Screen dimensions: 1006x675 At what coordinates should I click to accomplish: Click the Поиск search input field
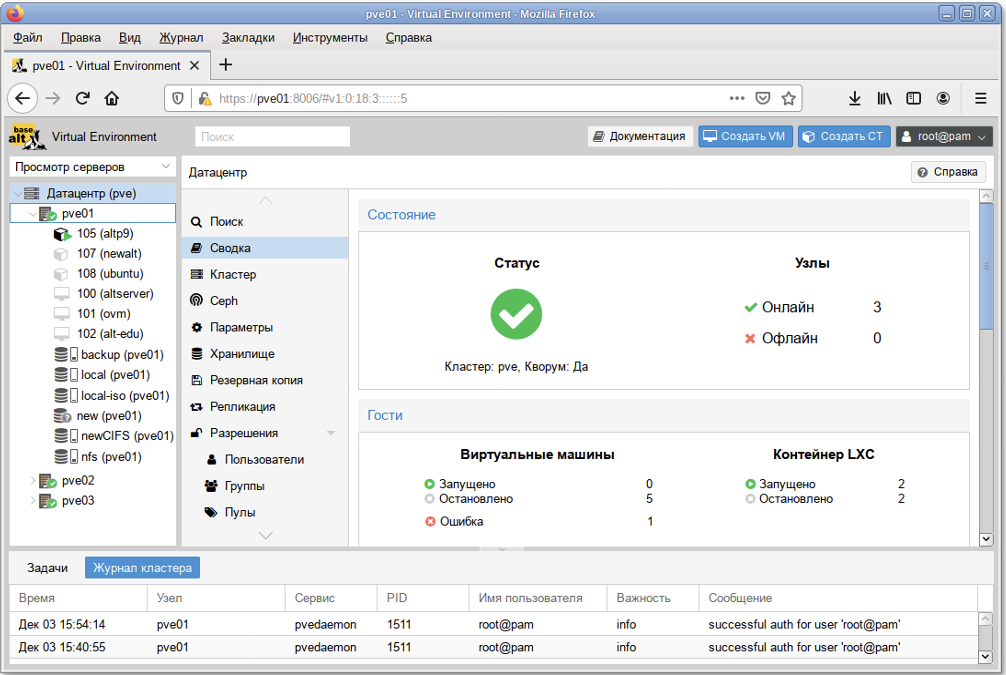tap(272, 137)
